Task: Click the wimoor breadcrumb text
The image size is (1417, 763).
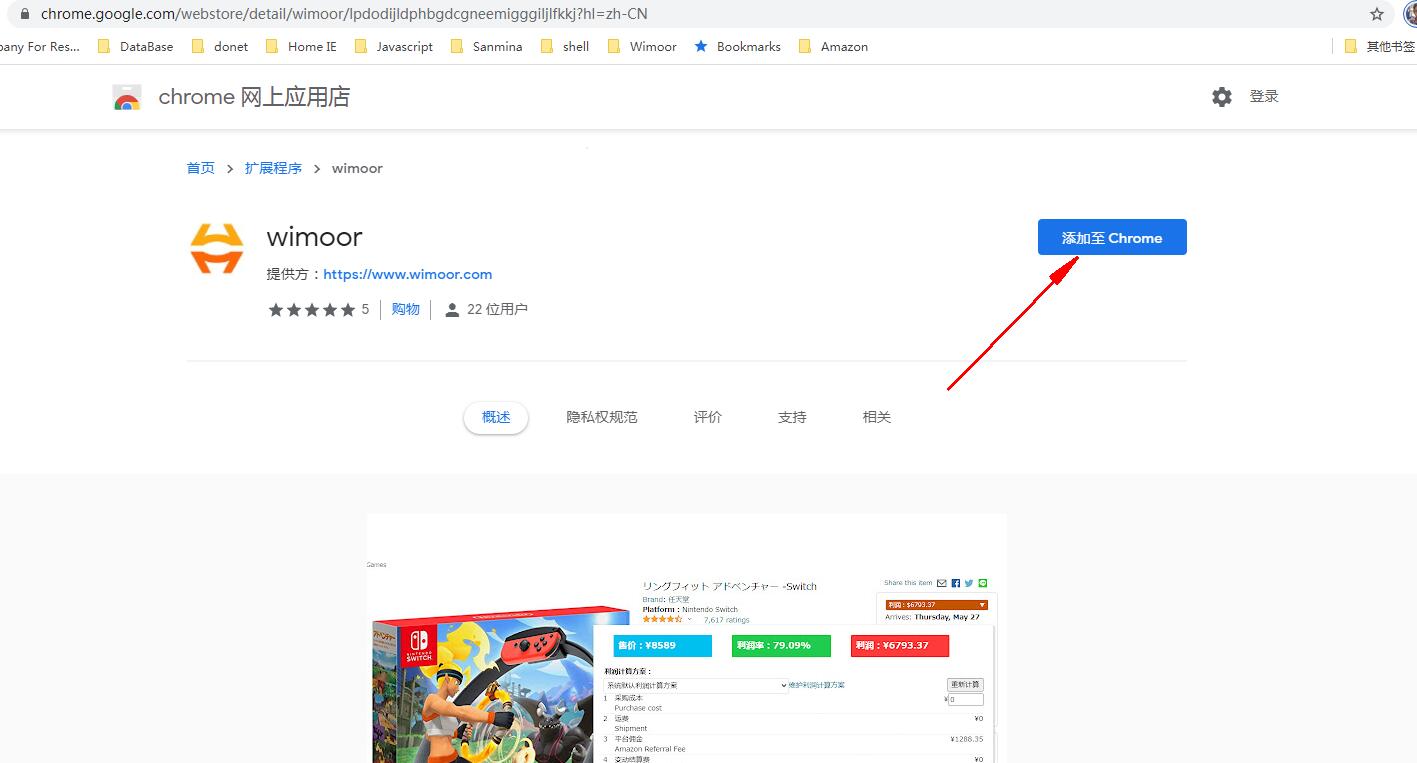Action: pos(357,168)
